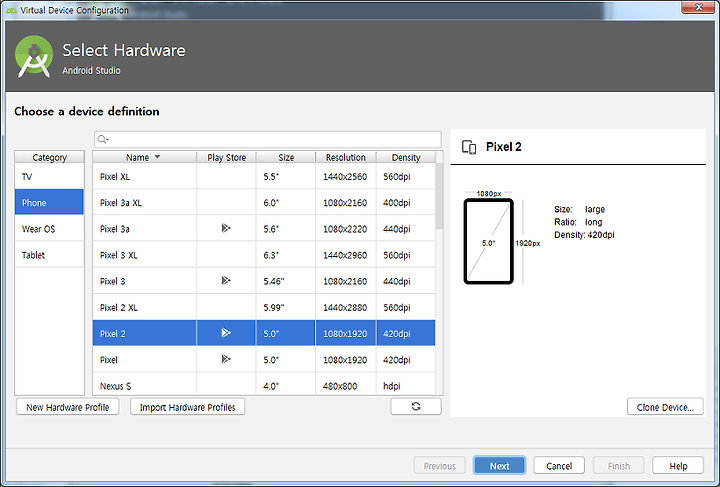Click the 6.3" size cell
720x487 pixels.
[x=286, y=255]
